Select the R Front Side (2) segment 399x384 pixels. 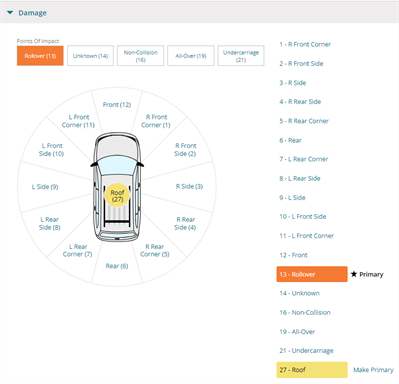tap(185, 150)
